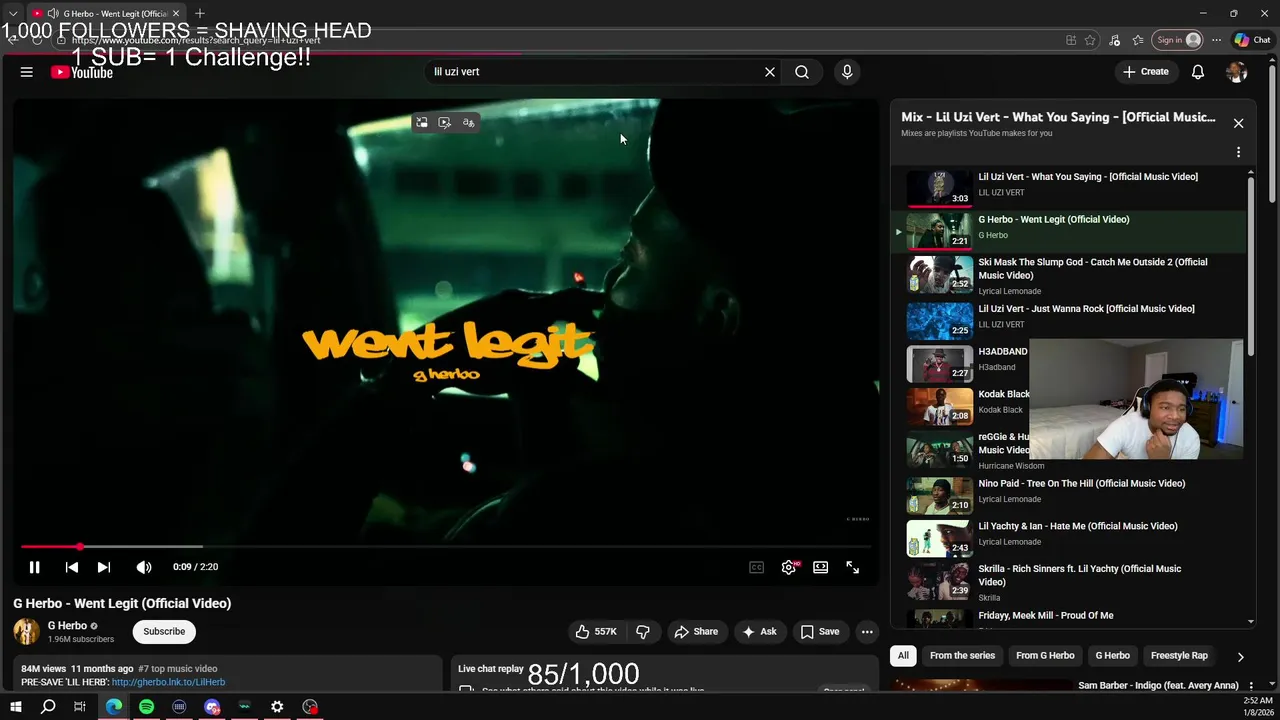Image resolution: width=1280 pixels, height=720 pixels.
Task: Select the G Herbo filter chip
Action: tap(1112, 656)
